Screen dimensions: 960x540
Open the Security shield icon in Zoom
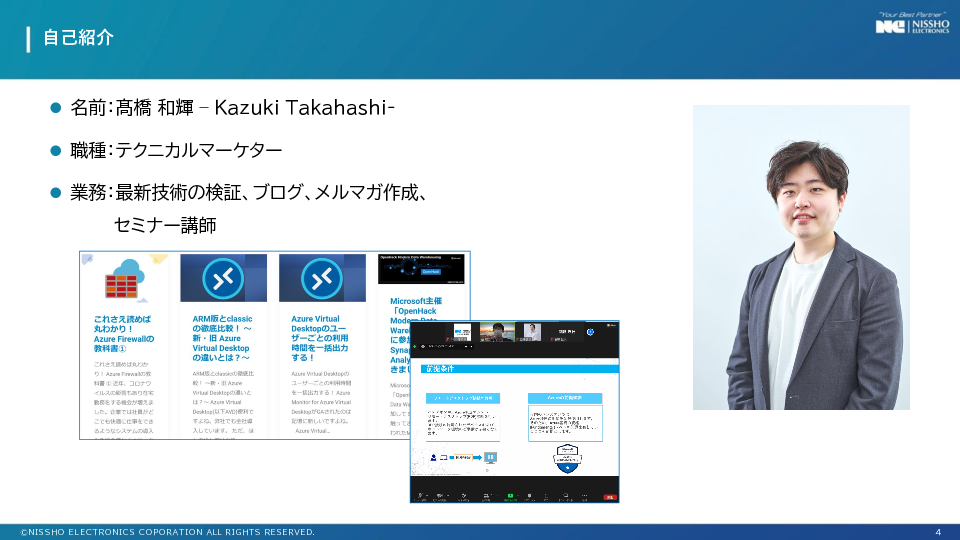tap(465, 495)
